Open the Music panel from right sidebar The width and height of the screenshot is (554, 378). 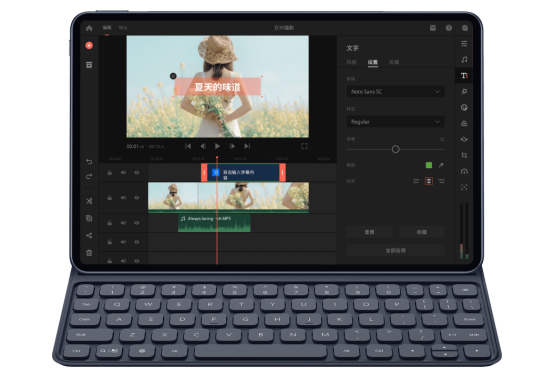click(x=464, y=60)
